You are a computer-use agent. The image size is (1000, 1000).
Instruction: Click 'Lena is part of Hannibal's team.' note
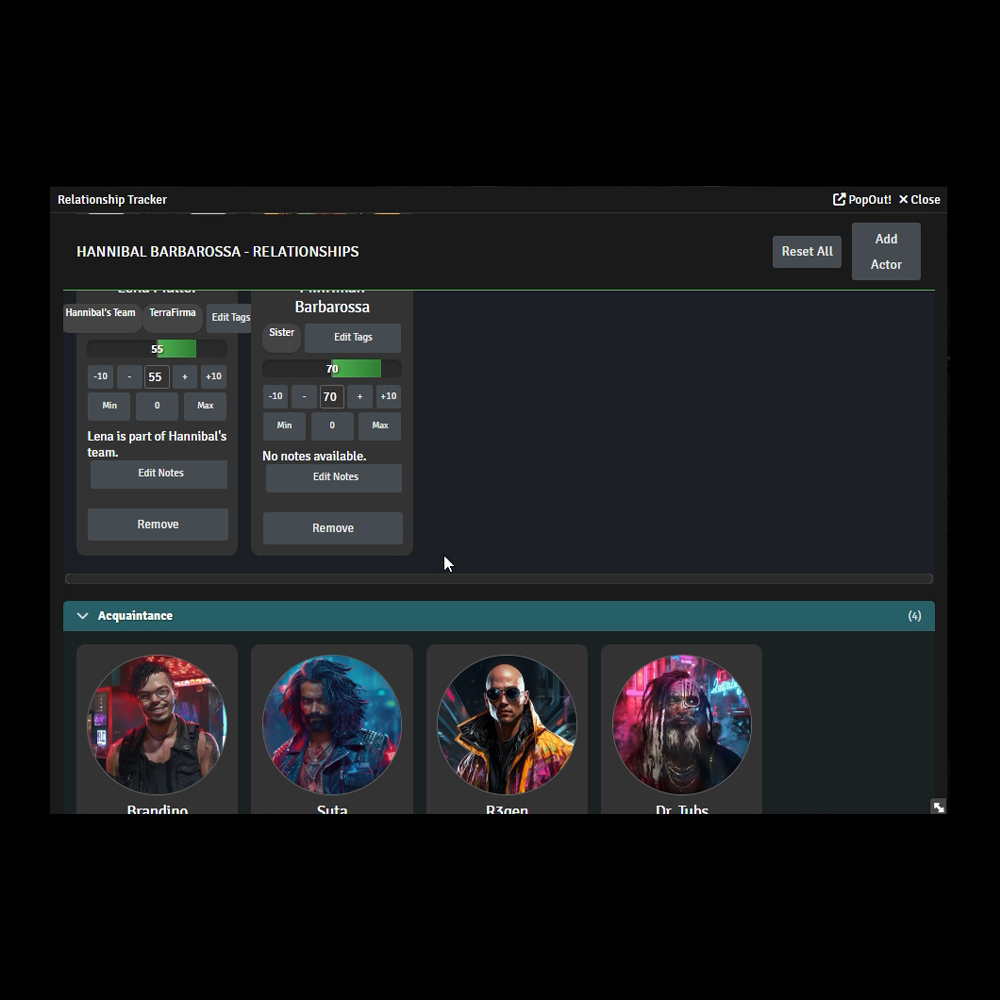click(157, 444)
